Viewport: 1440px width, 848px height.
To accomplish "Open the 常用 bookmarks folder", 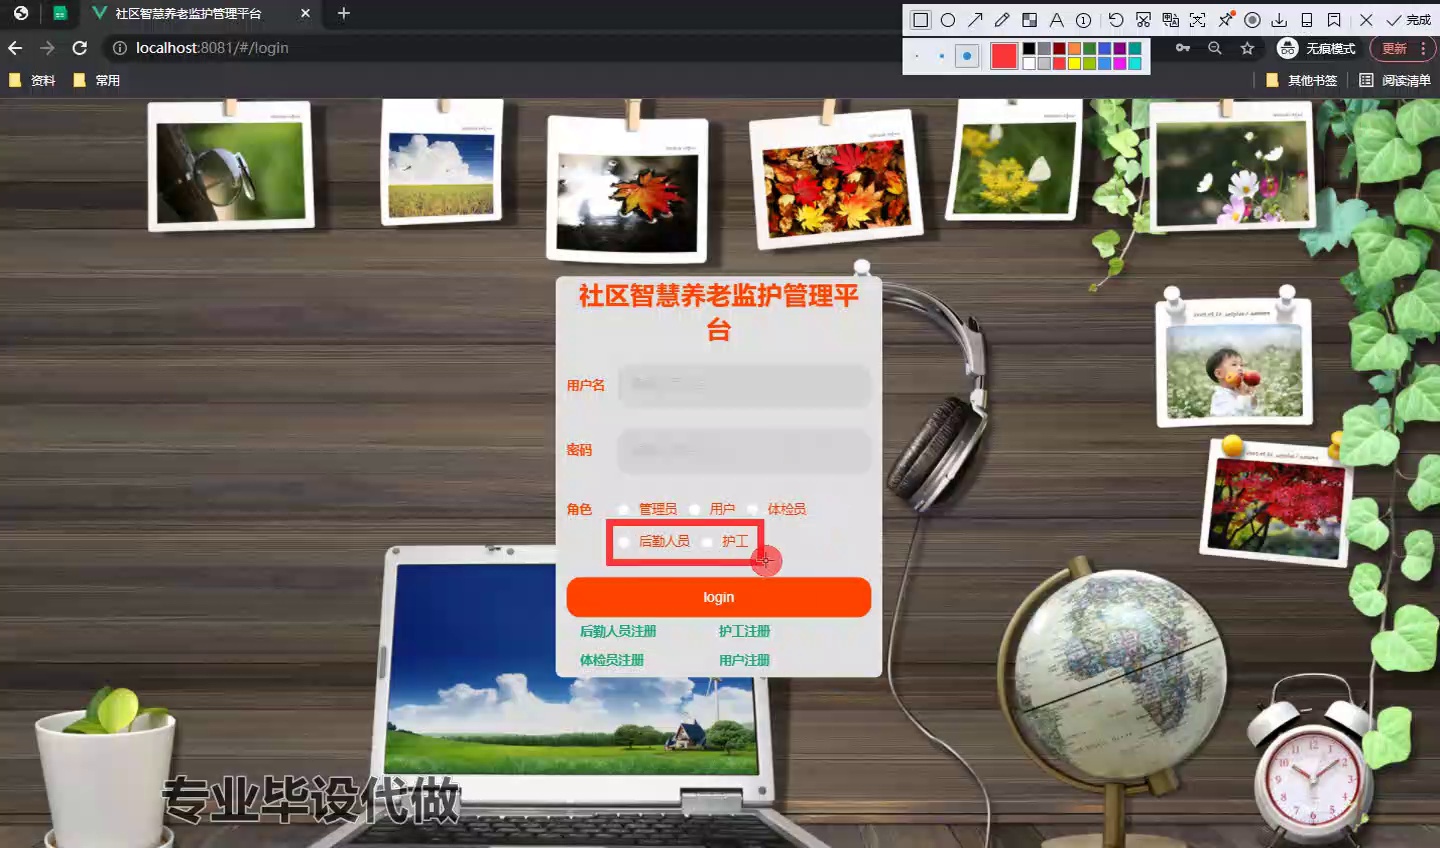I will coord(97,80).
